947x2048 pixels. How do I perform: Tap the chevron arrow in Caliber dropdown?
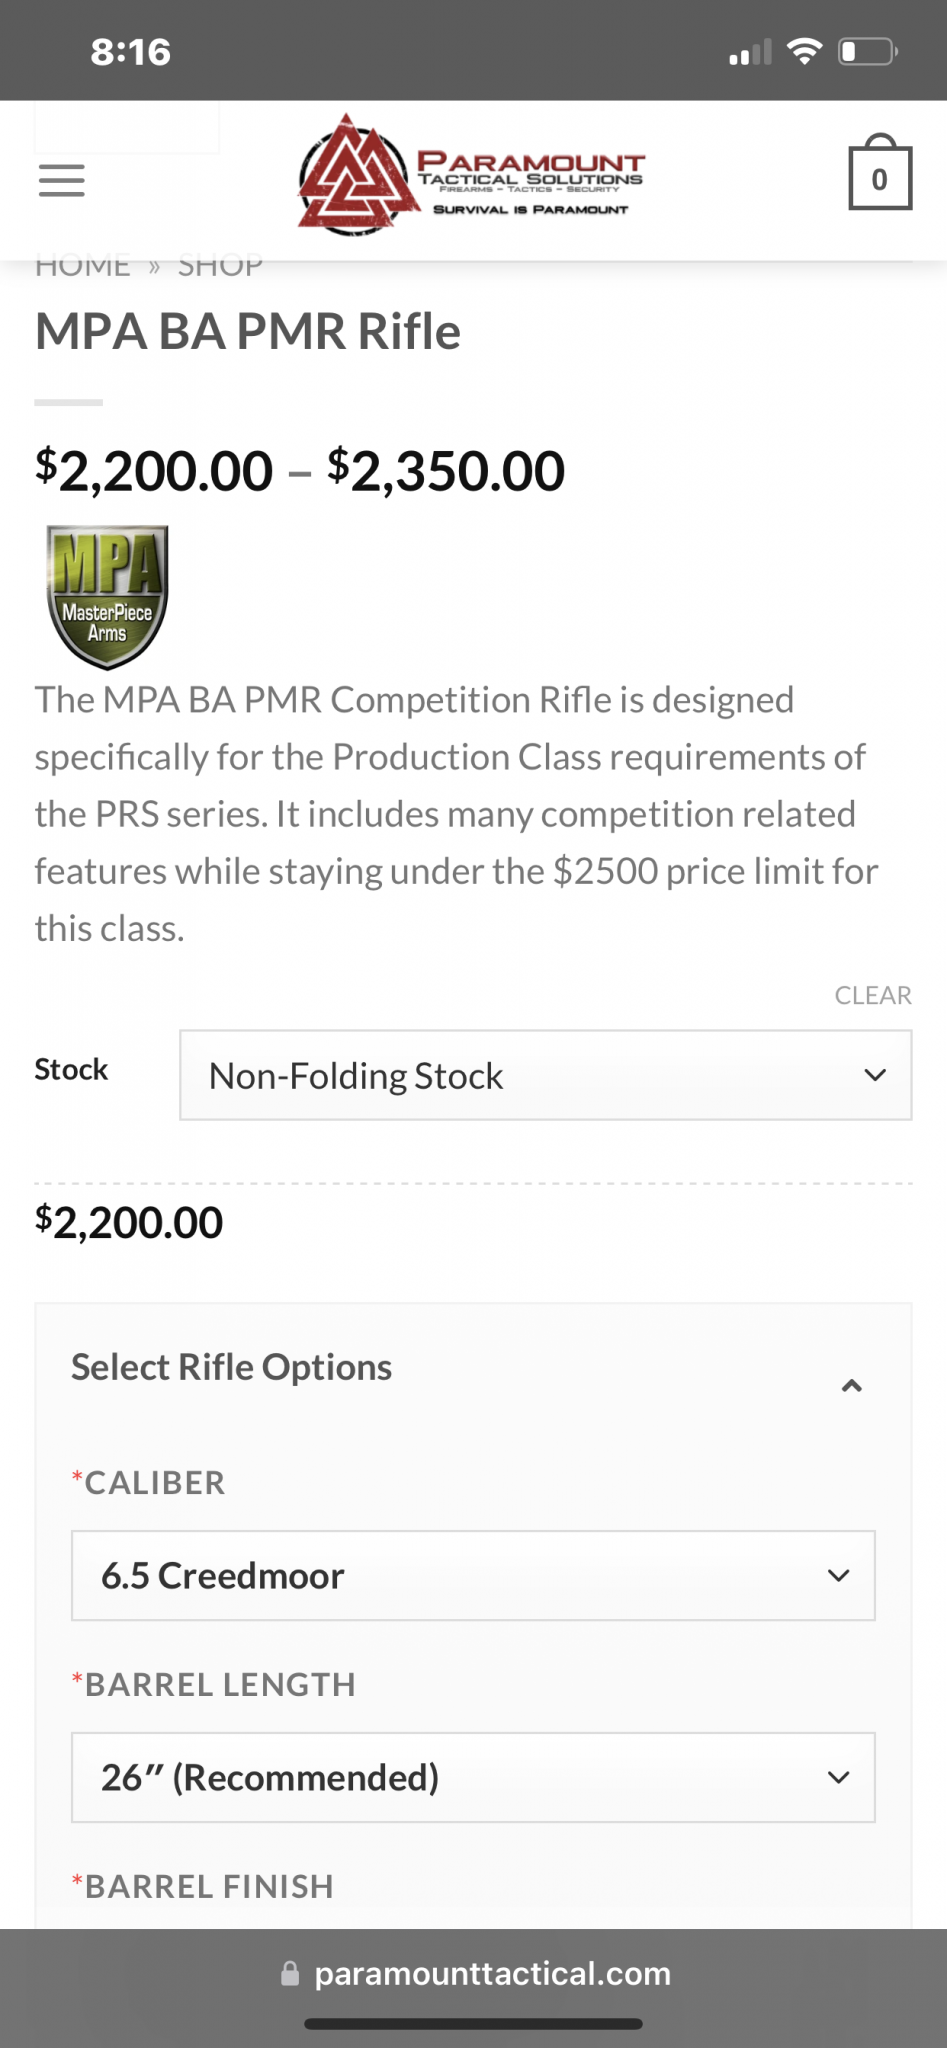[839, 1575]
